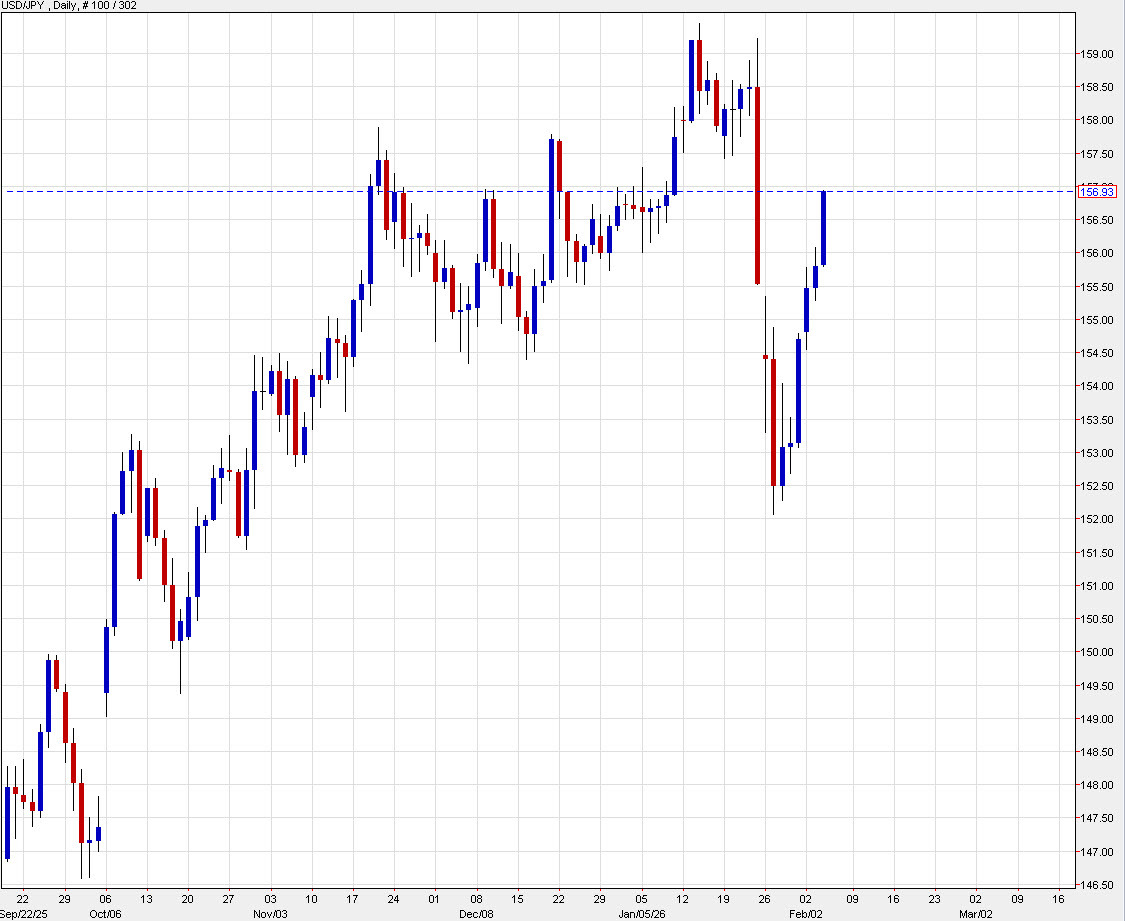1125x921 pixels.
Task: Select the Mar/02 date label
Action: [977, 913]
